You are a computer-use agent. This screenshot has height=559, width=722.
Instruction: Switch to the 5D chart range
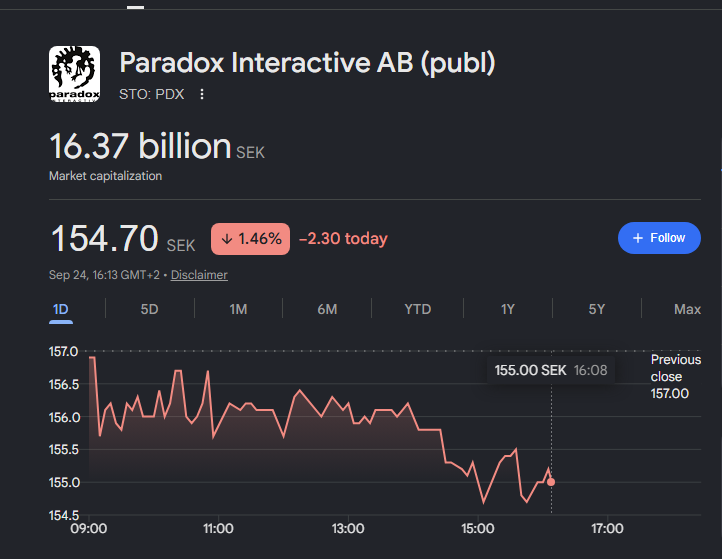tap(149, 309)
